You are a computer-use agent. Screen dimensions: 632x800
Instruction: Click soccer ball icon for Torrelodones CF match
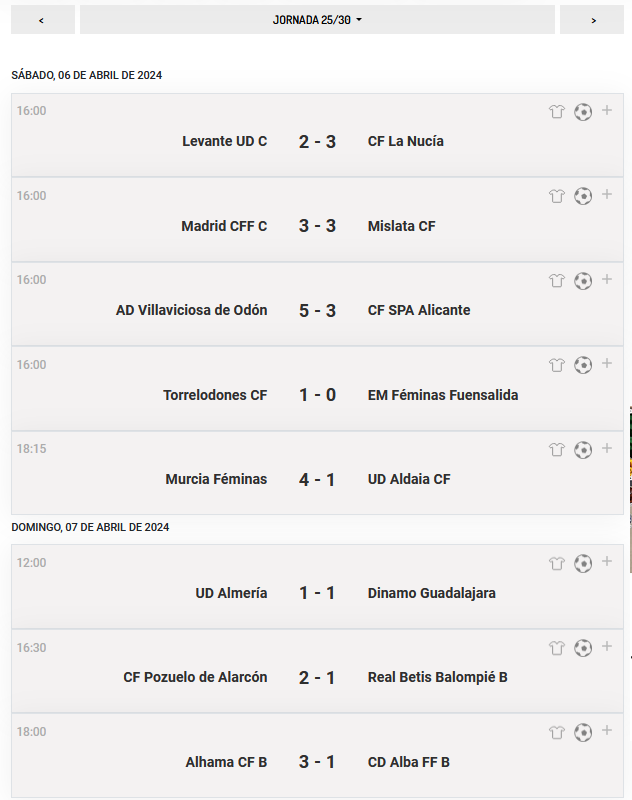pos(583,365)
